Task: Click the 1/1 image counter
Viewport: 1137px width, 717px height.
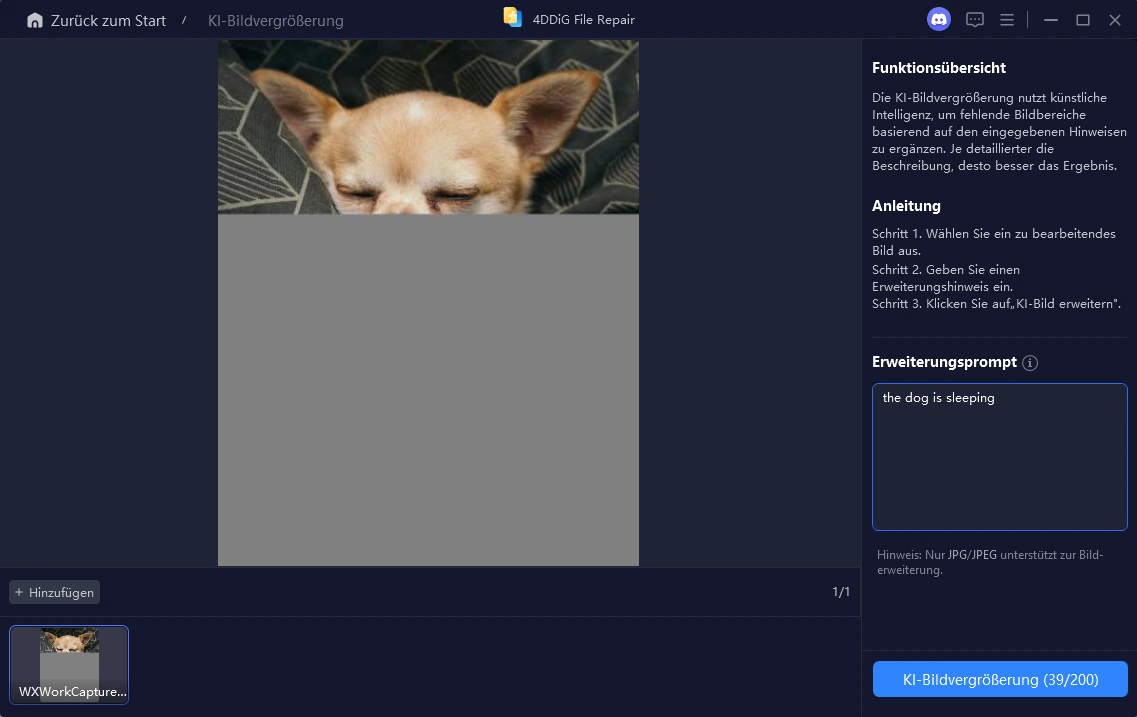Action: (x=841, y=592)
